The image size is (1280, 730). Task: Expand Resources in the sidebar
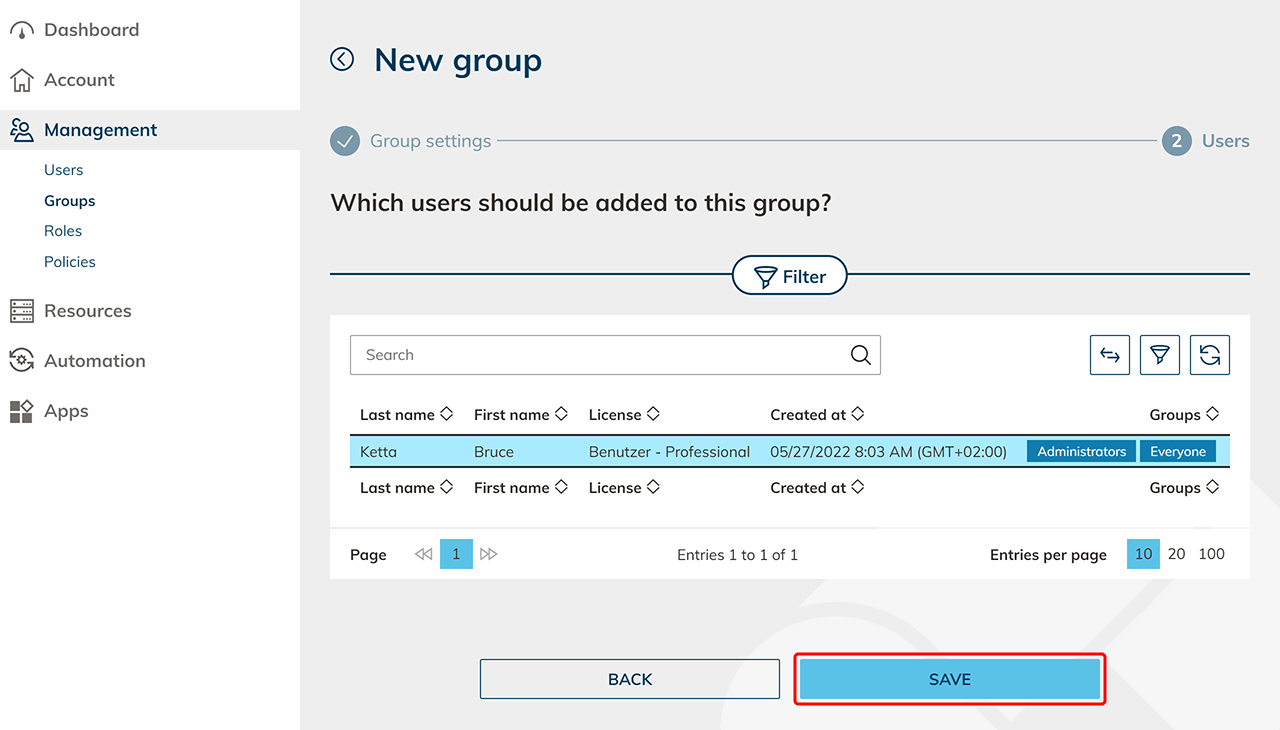click(x=87, y=311)
